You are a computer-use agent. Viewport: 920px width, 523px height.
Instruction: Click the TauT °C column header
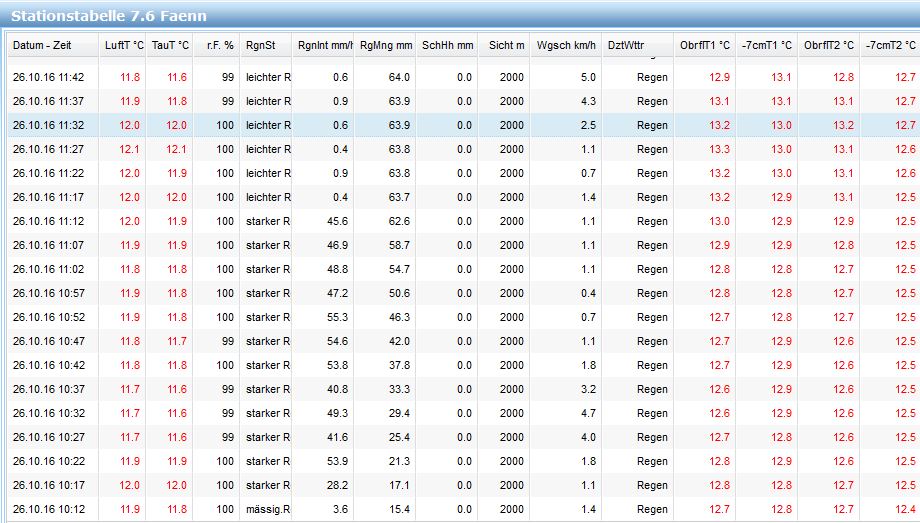170,45
